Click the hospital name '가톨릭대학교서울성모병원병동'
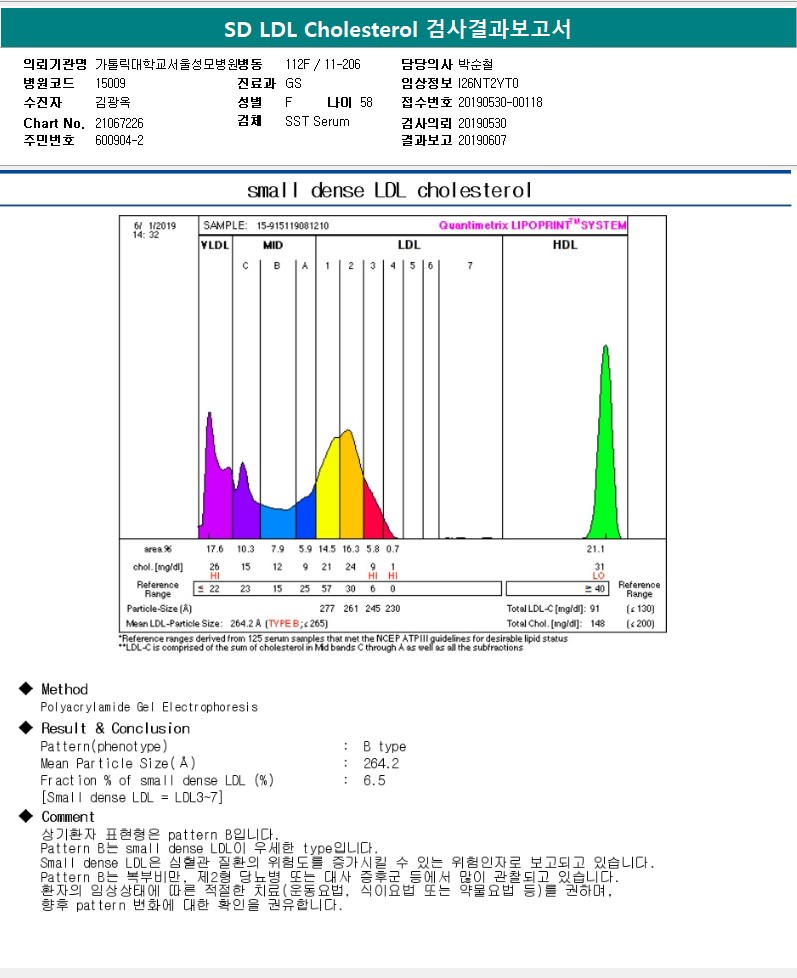 (178, 64)
